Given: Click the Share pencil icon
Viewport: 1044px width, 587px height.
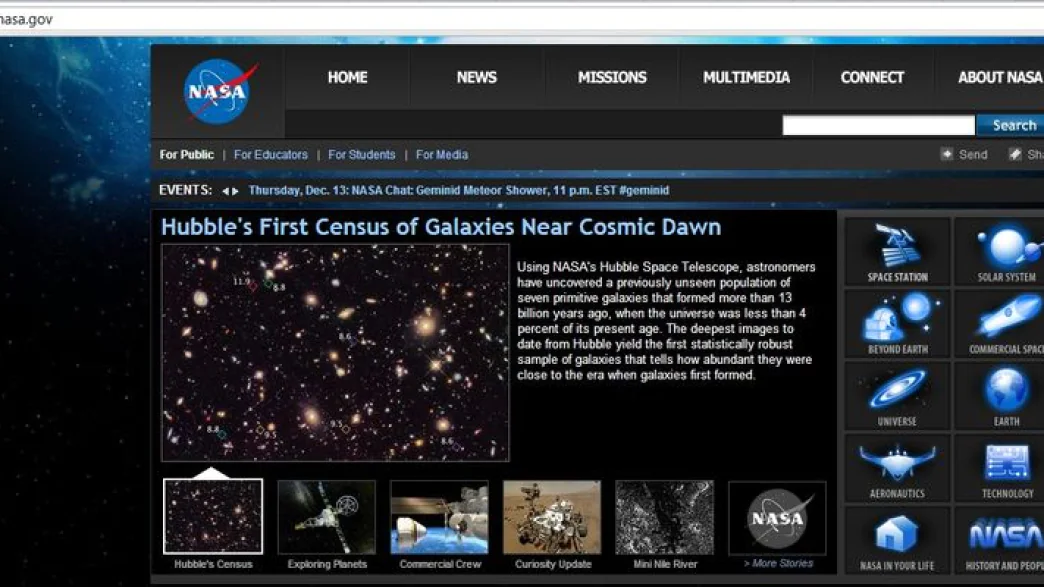Looking at the screenshot, I should (x=1015, y=154).
